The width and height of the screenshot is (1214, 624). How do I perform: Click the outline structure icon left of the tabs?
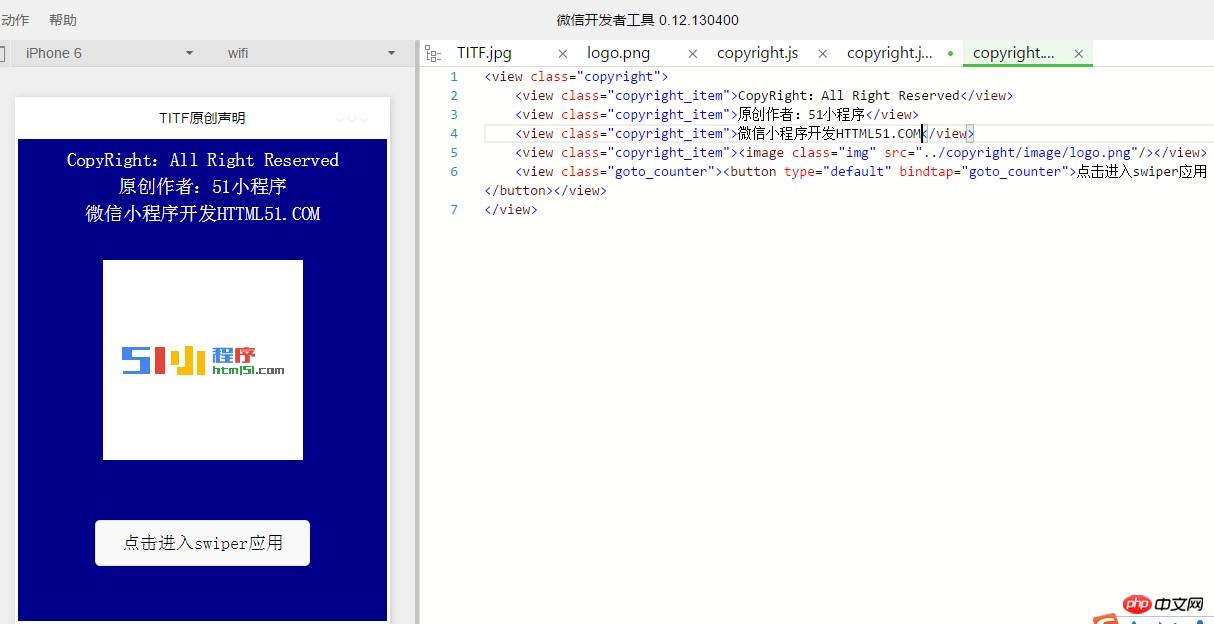click(x=432, y=53)
